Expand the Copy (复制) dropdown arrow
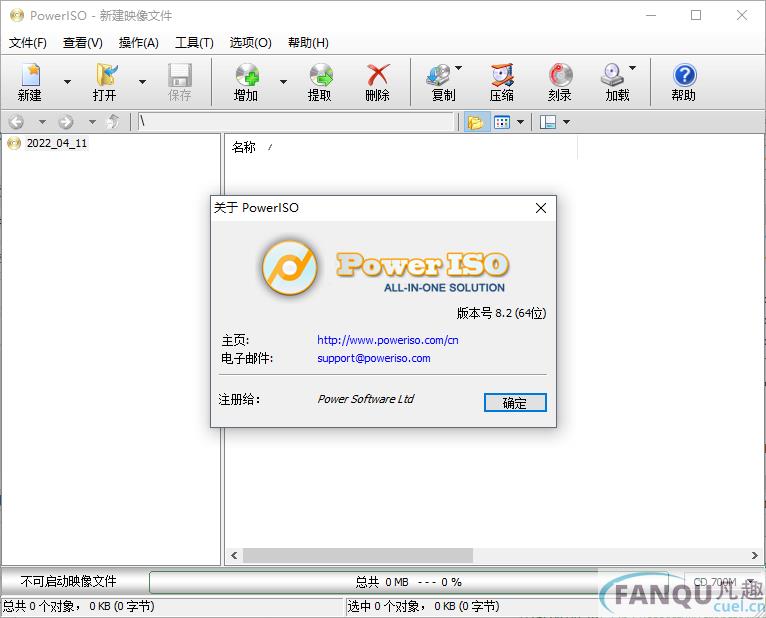 pyautogui.click(x=458, y=68)
